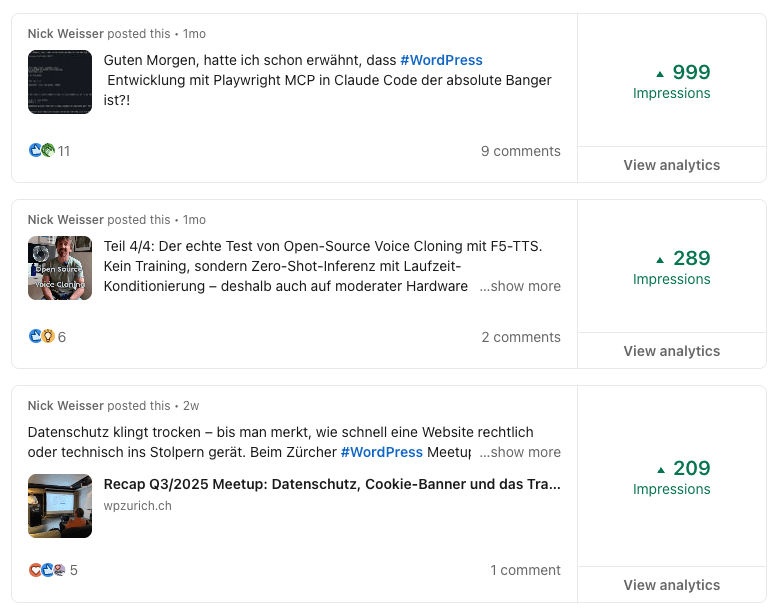Image resolution: width=779 pixels, height=614 pixels.
Task: Open the terminal thumbnail on the first post
Action: coord(60,82)
